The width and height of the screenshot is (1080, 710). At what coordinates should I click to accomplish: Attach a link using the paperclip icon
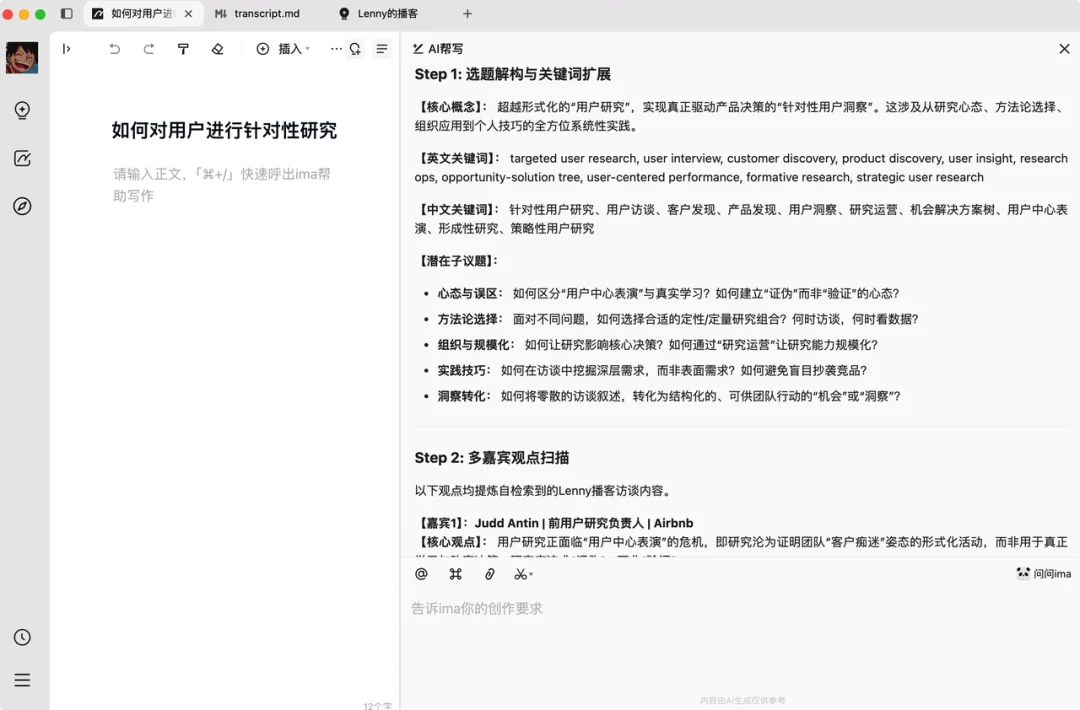489,573
